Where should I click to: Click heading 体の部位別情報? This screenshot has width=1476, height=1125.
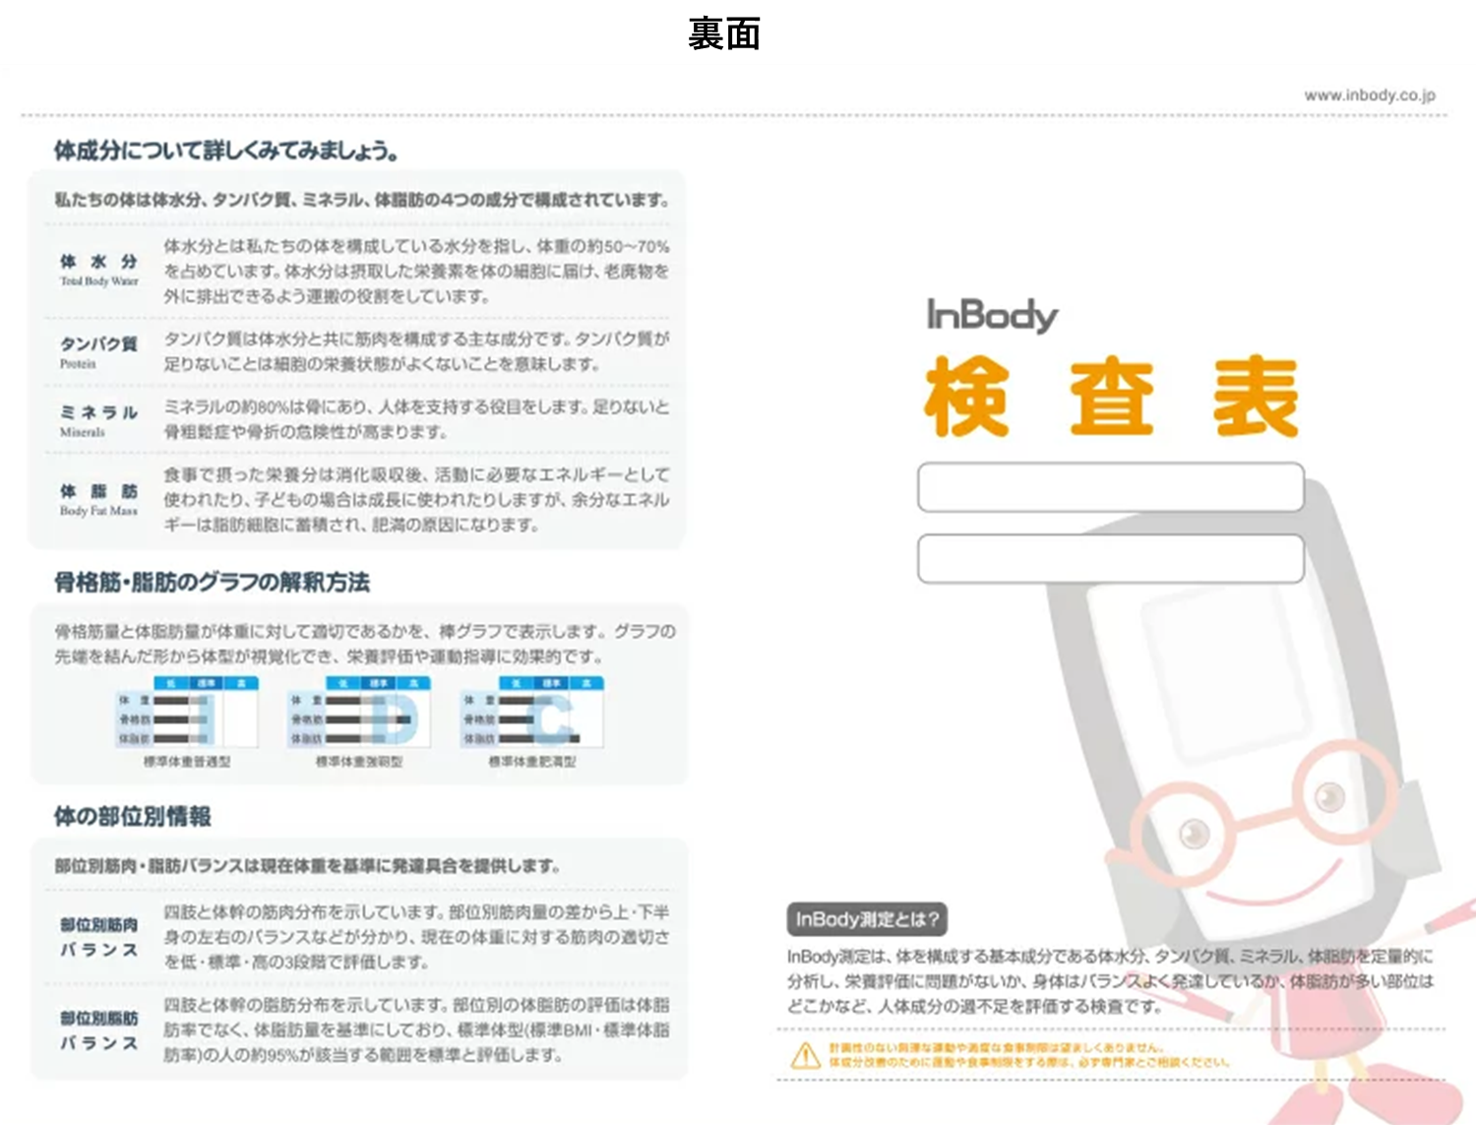[x=132, y=816]
